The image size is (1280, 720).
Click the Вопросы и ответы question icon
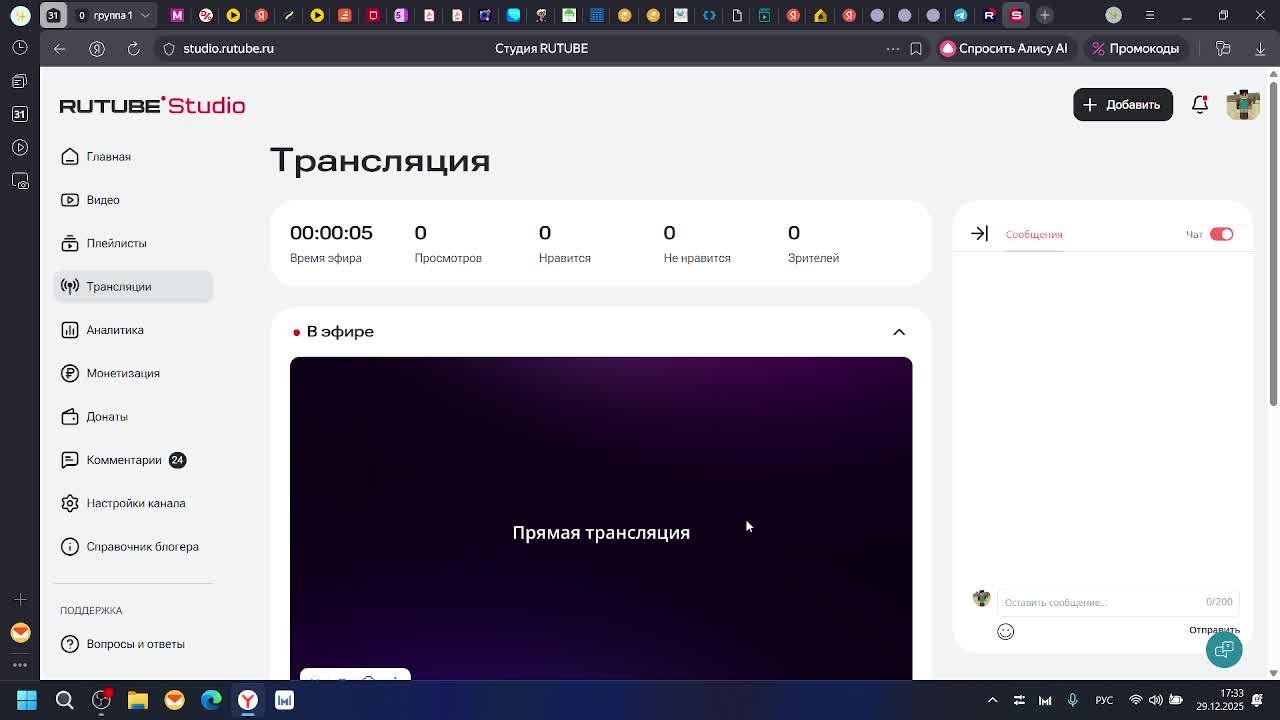point(70,644)
